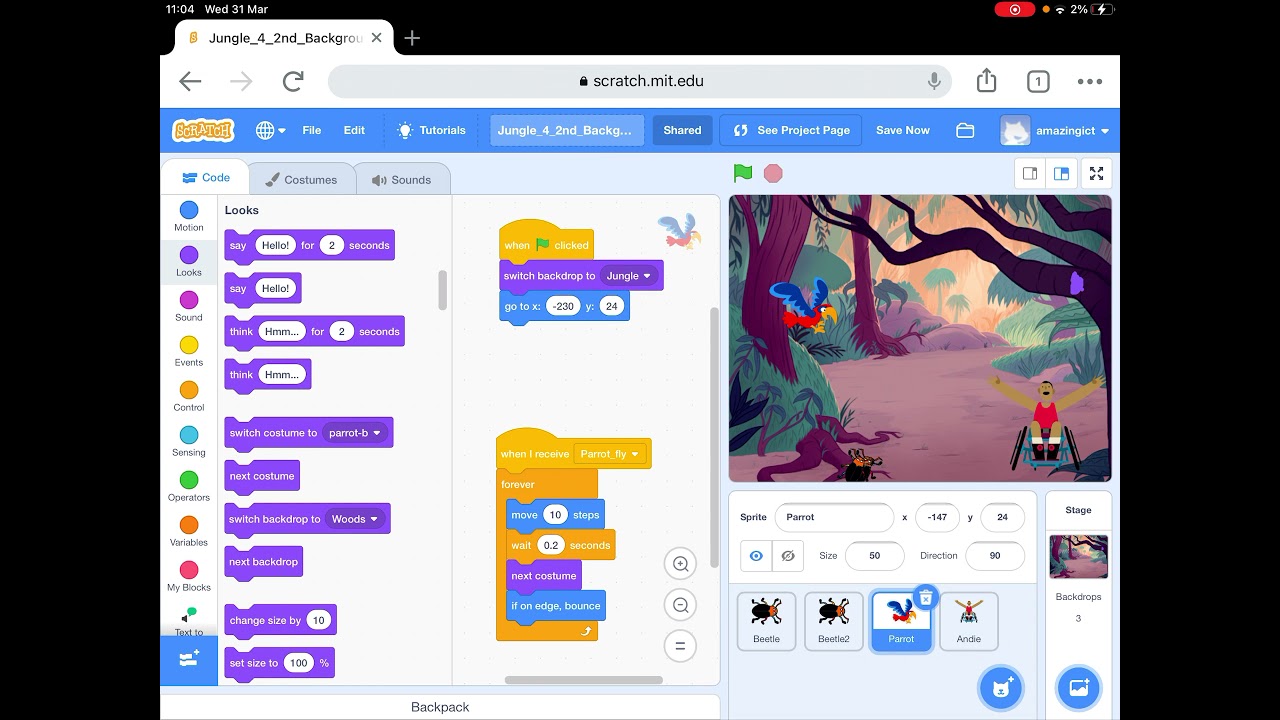This screenshot has height=720, width=1280.
Task: Stop the project with the red stop icon
Action: point(773,173)
